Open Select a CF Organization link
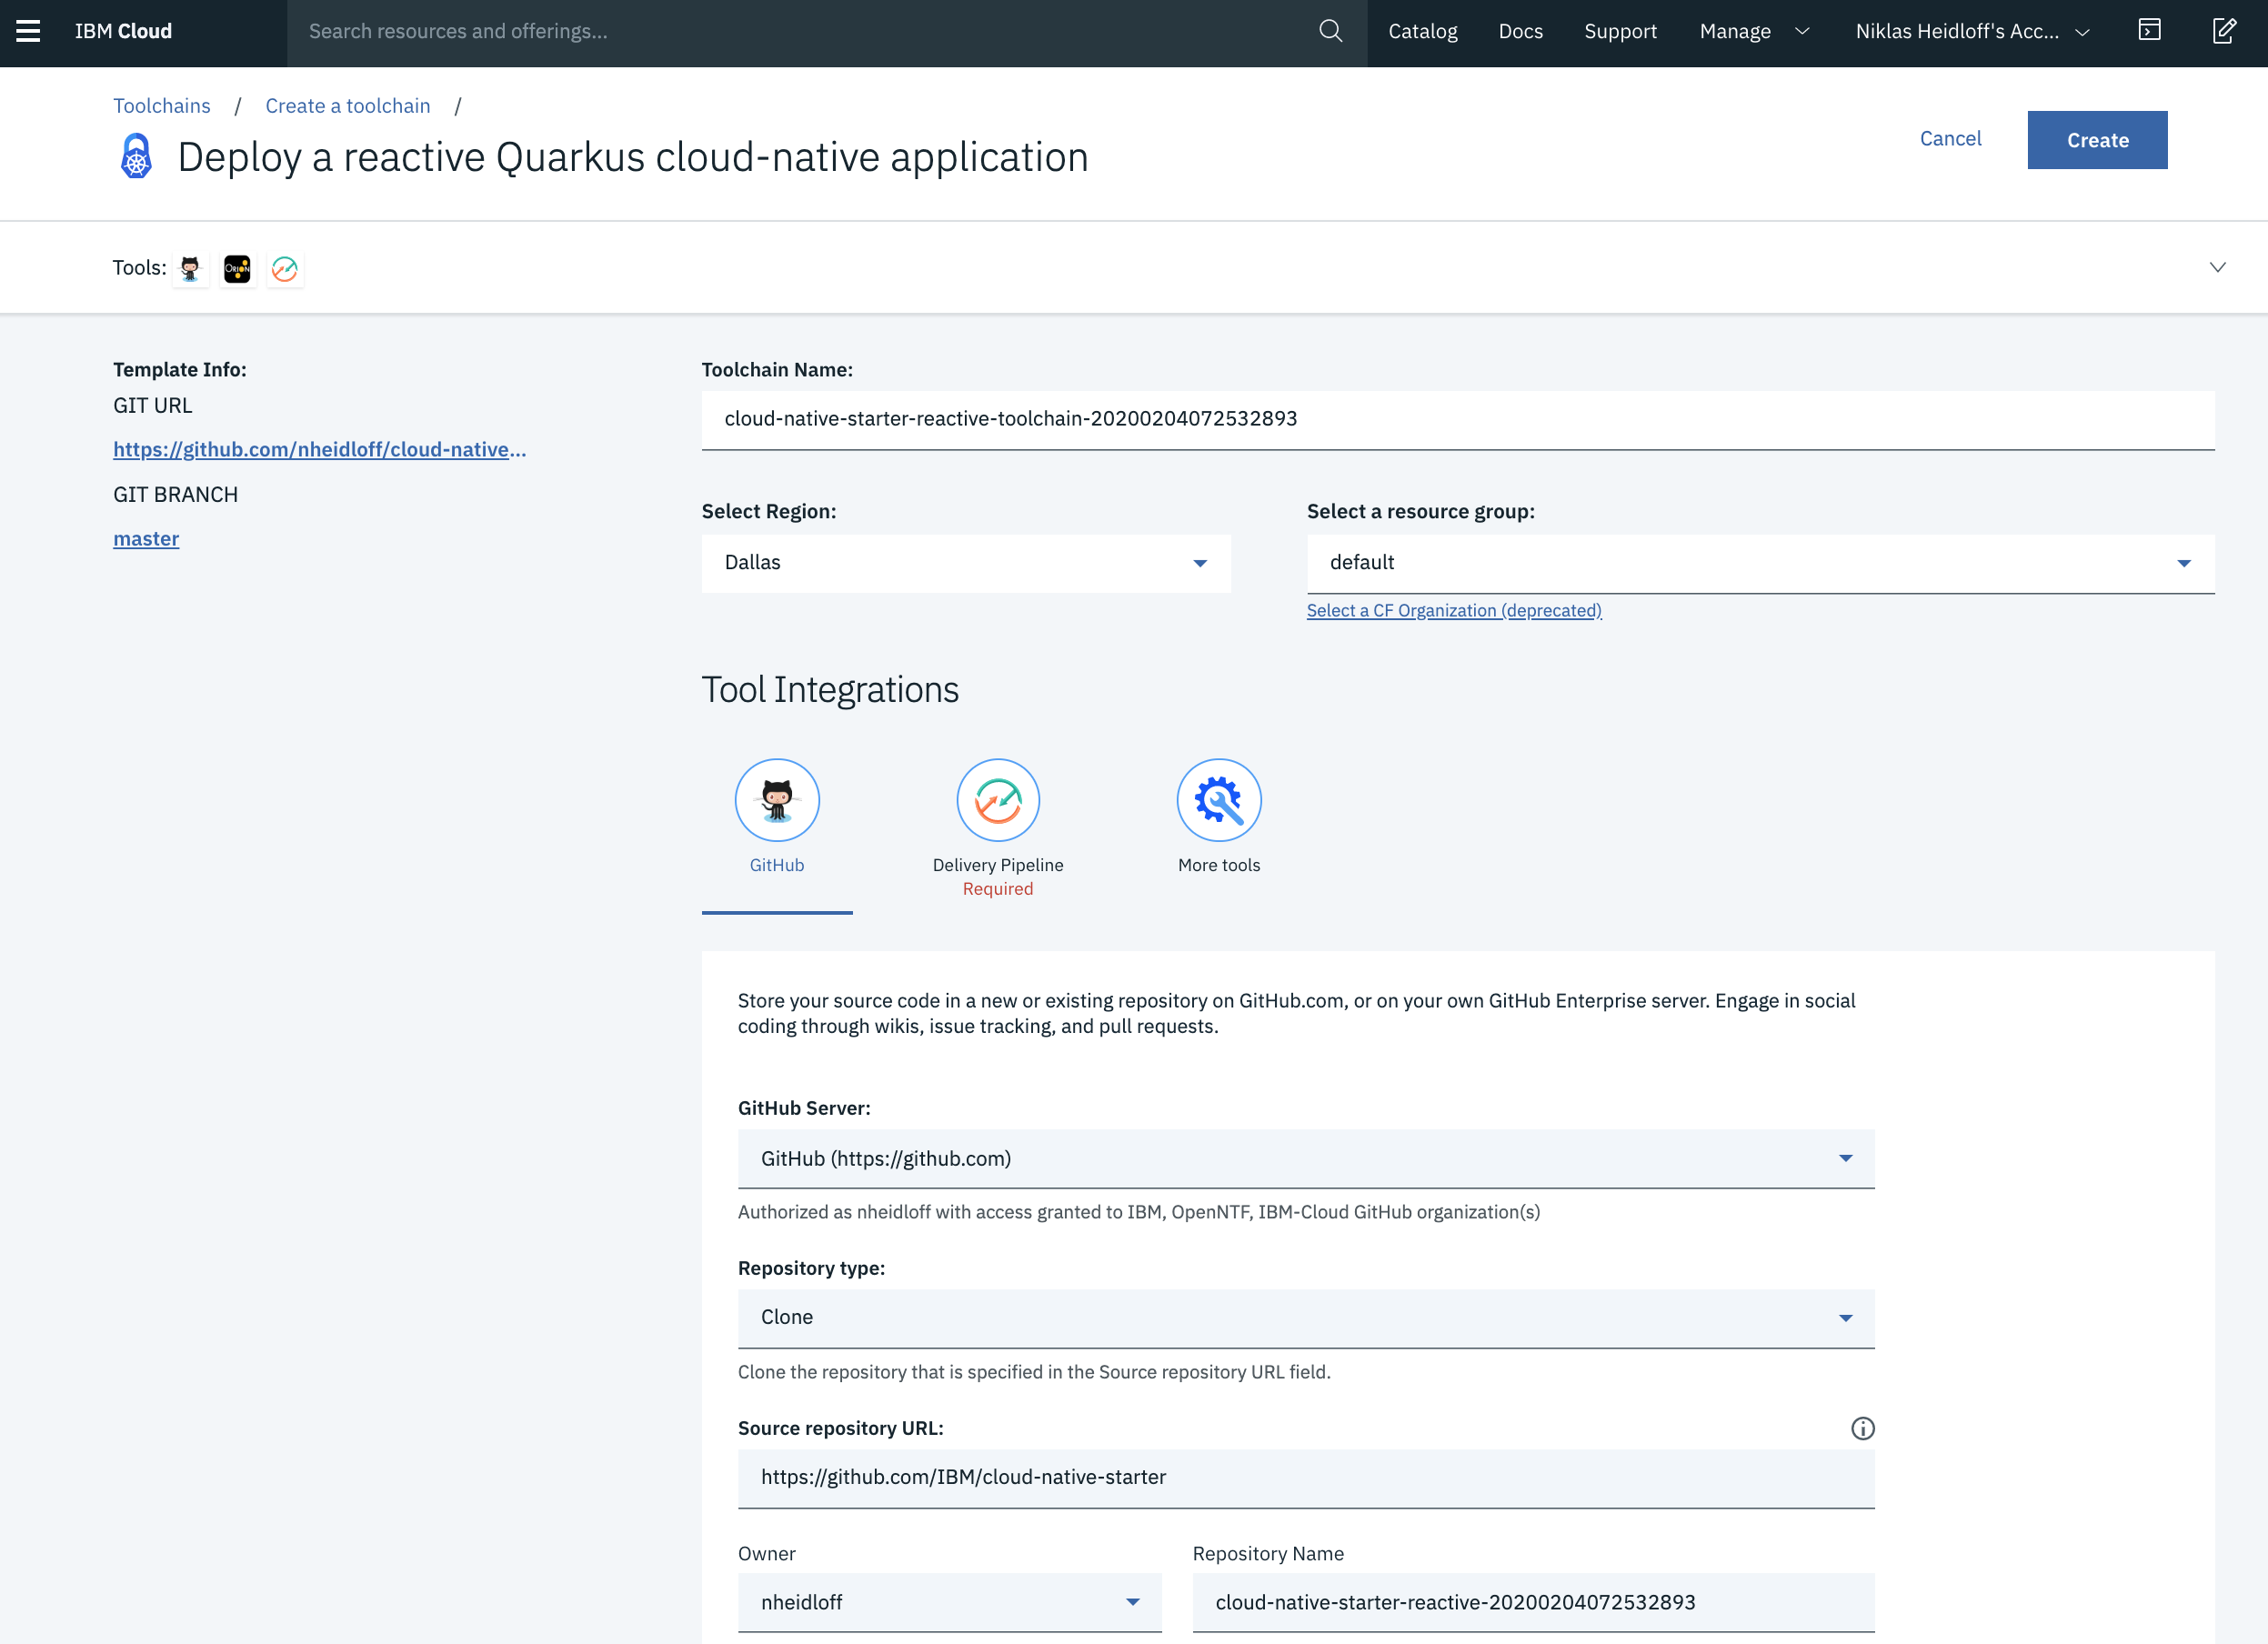The width and height of the screenshot is (2268, 1644). (1453, 610)
